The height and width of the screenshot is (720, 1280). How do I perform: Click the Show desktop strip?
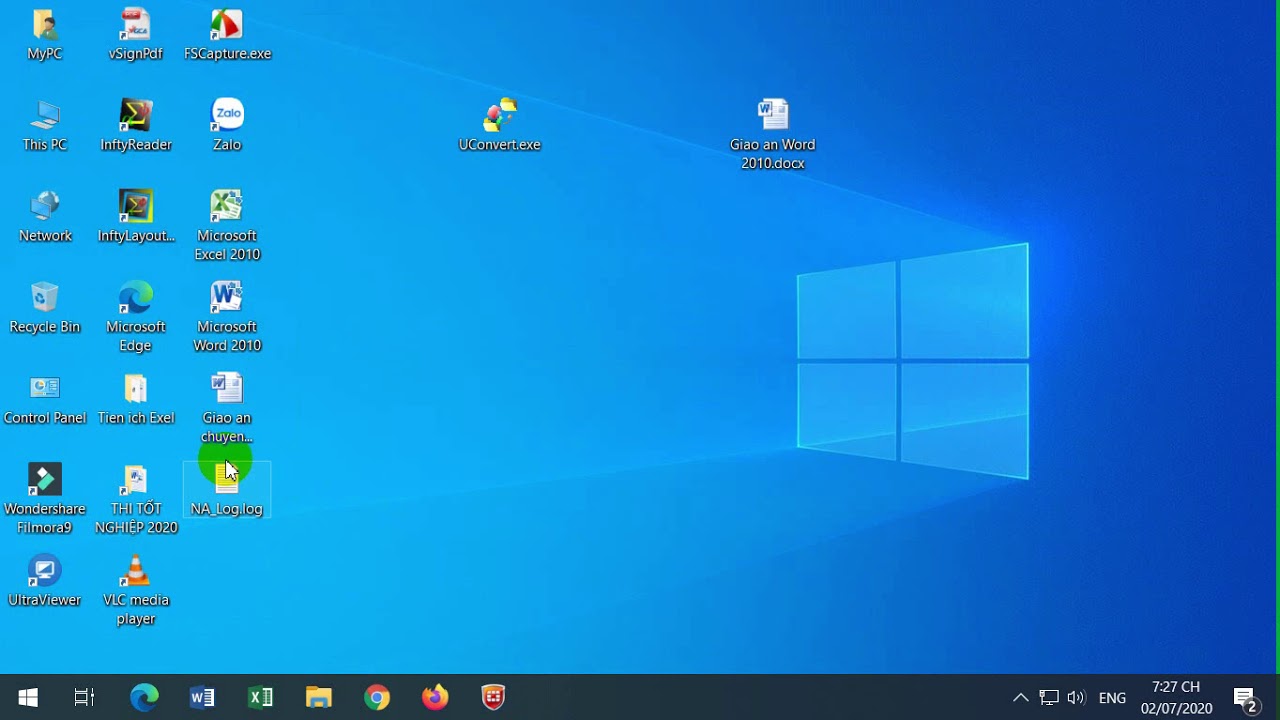click(1276, 697)
